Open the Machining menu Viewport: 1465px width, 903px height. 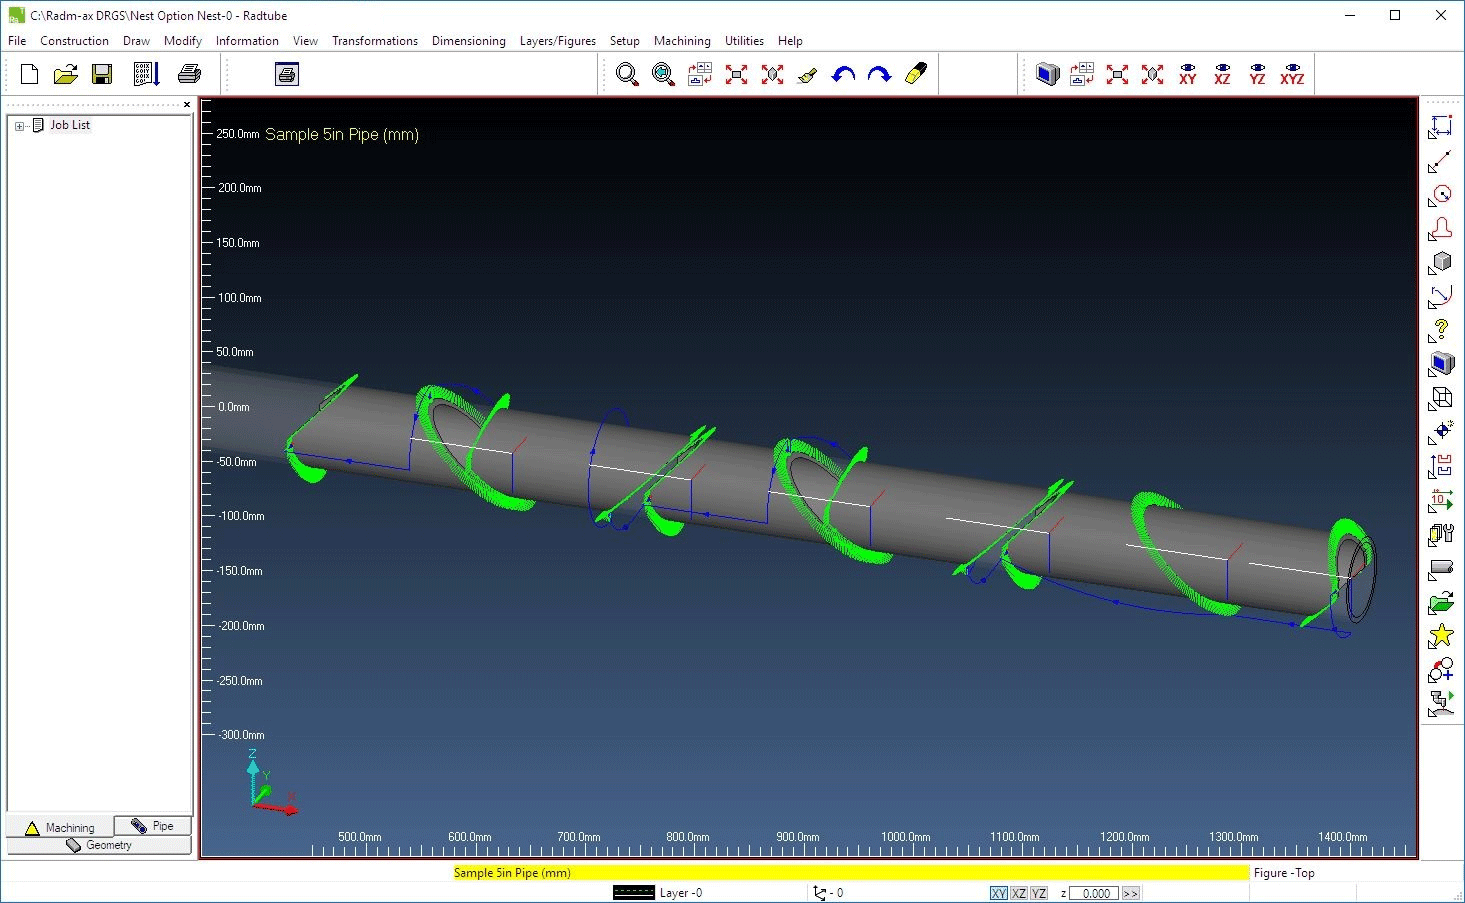click(x=682, y=41)
